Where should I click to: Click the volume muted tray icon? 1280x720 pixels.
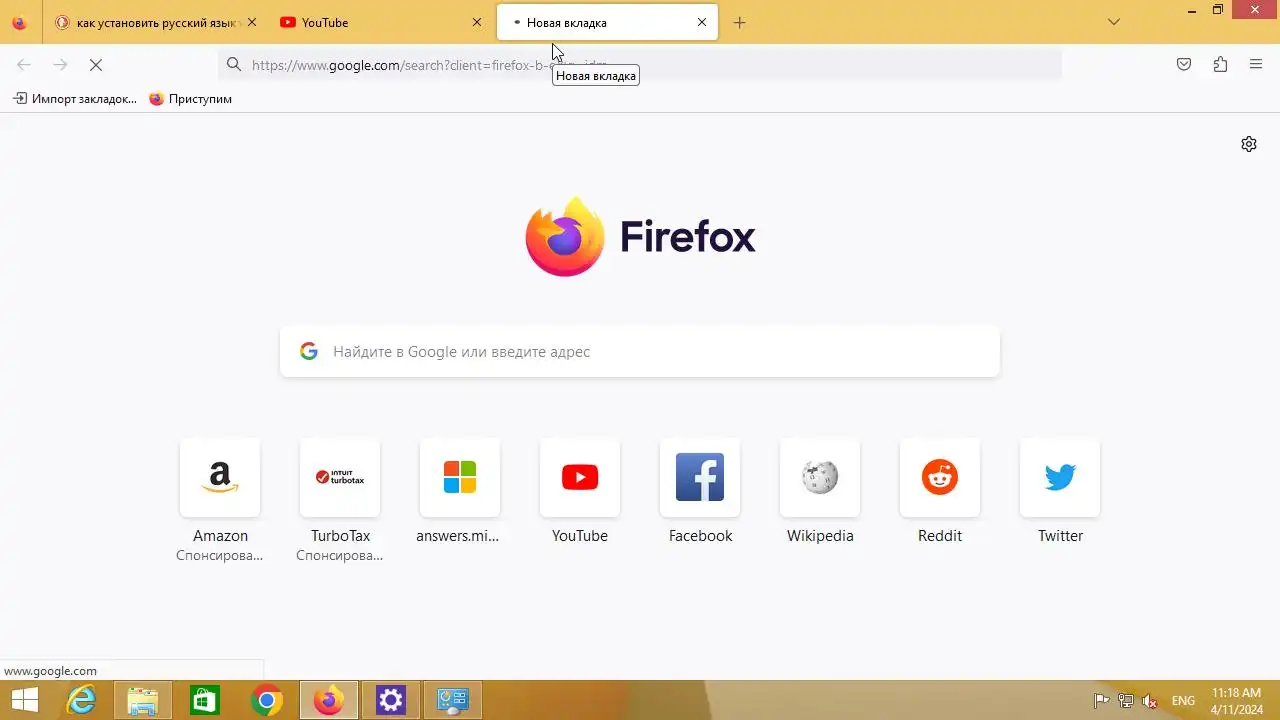pos(1151,701)
